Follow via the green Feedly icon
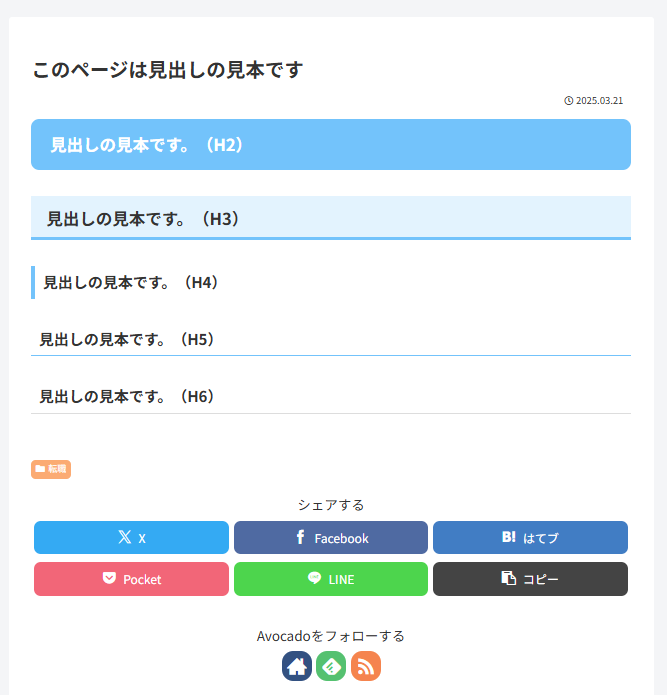The image size is (667, 695). pos(331,666)
